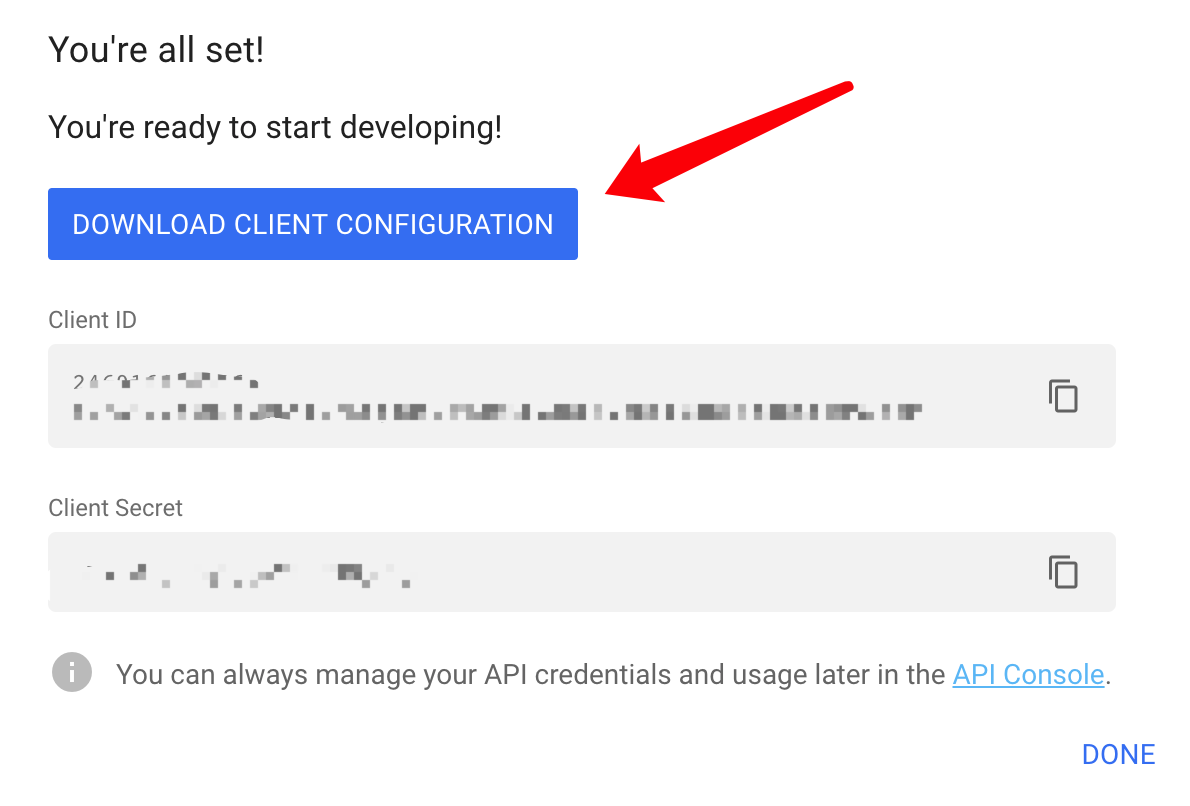Download the client configuration file
Screen dimensions: 1190x806
point(313,224)
